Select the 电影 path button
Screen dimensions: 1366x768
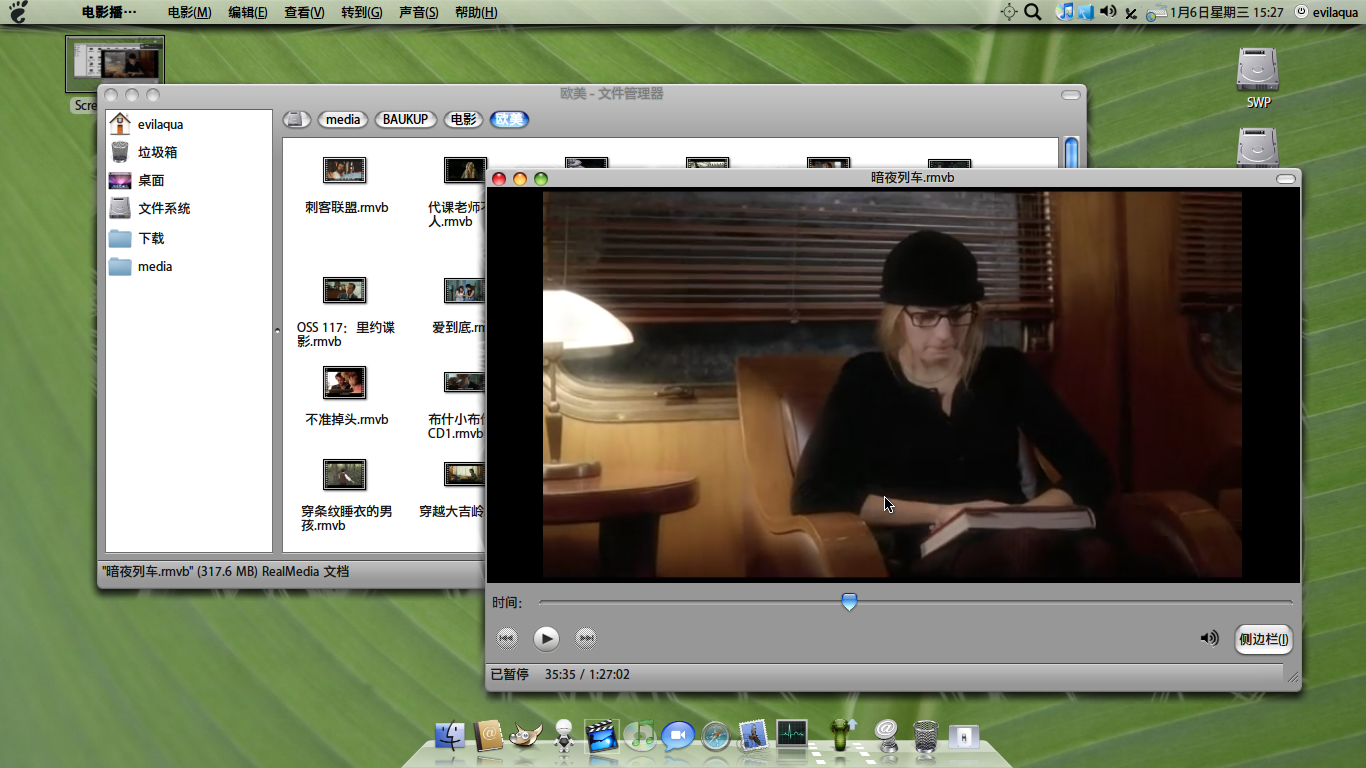point(464,119)
